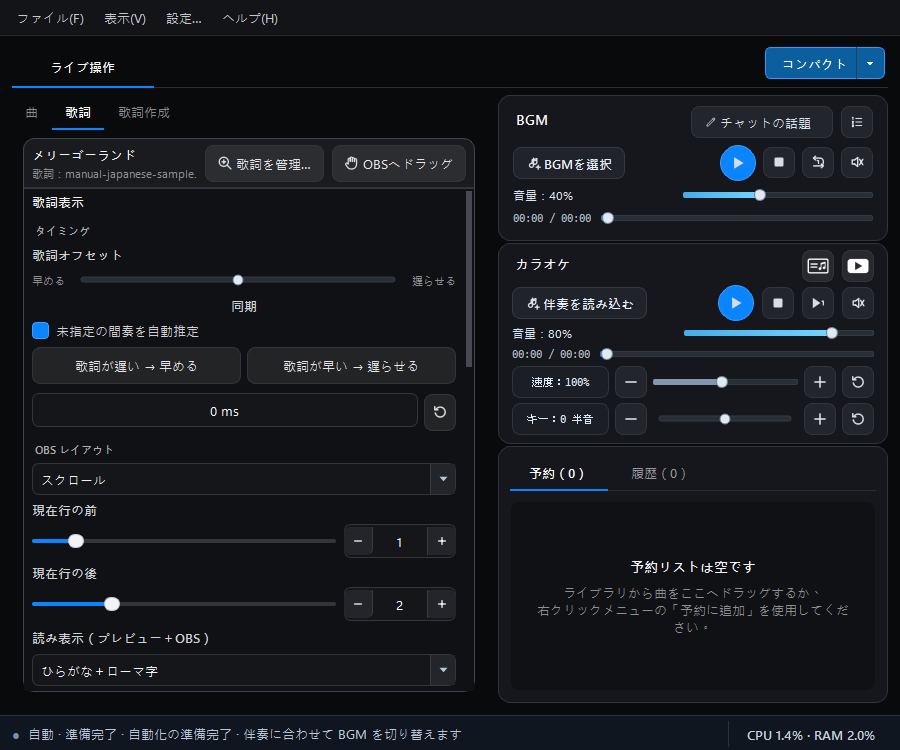Open karaoke lyrics display icon
This screenshot has width=900, height=750.
pos(818,266)
